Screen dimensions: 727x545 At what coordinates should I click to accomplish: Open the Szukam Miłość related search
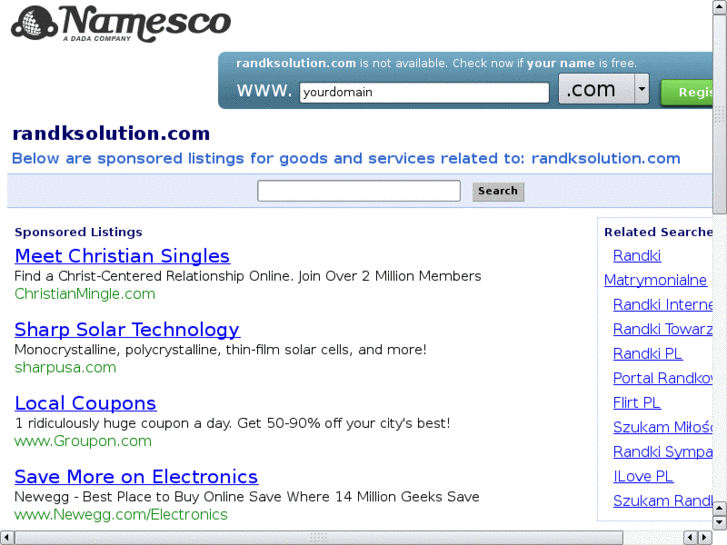663,427
